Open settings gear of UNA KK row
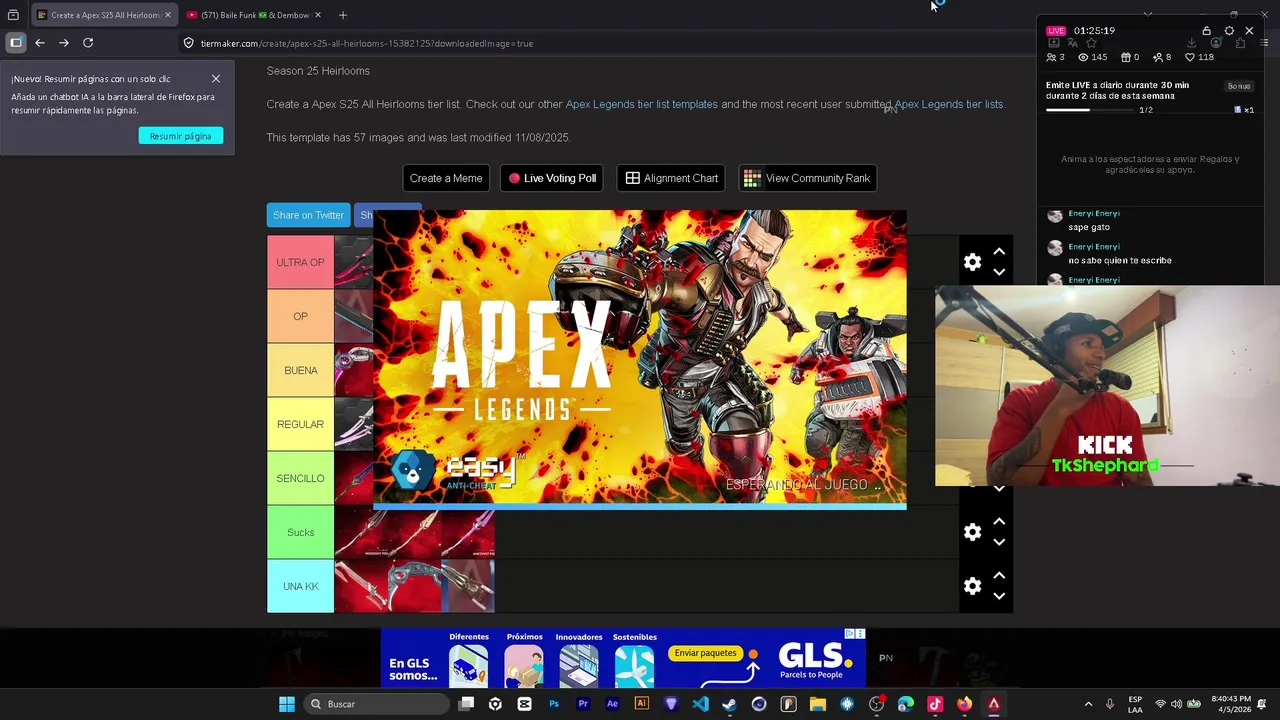Viewport: 1280px width, 720px height. pyautogui.click(x=972, y=586)
